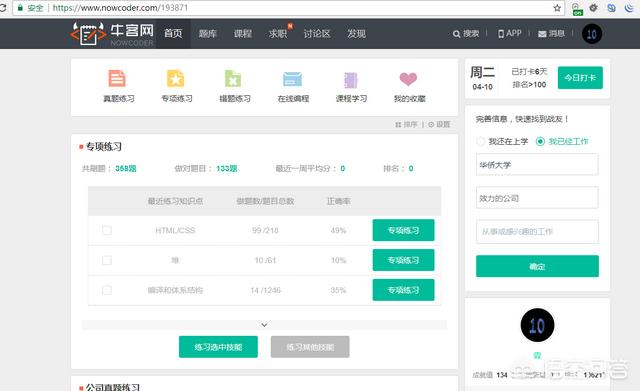The width and height of the screenshot is (640, 391).
Task: Click the 练习选中技能 button
Action: click(218, 347)
